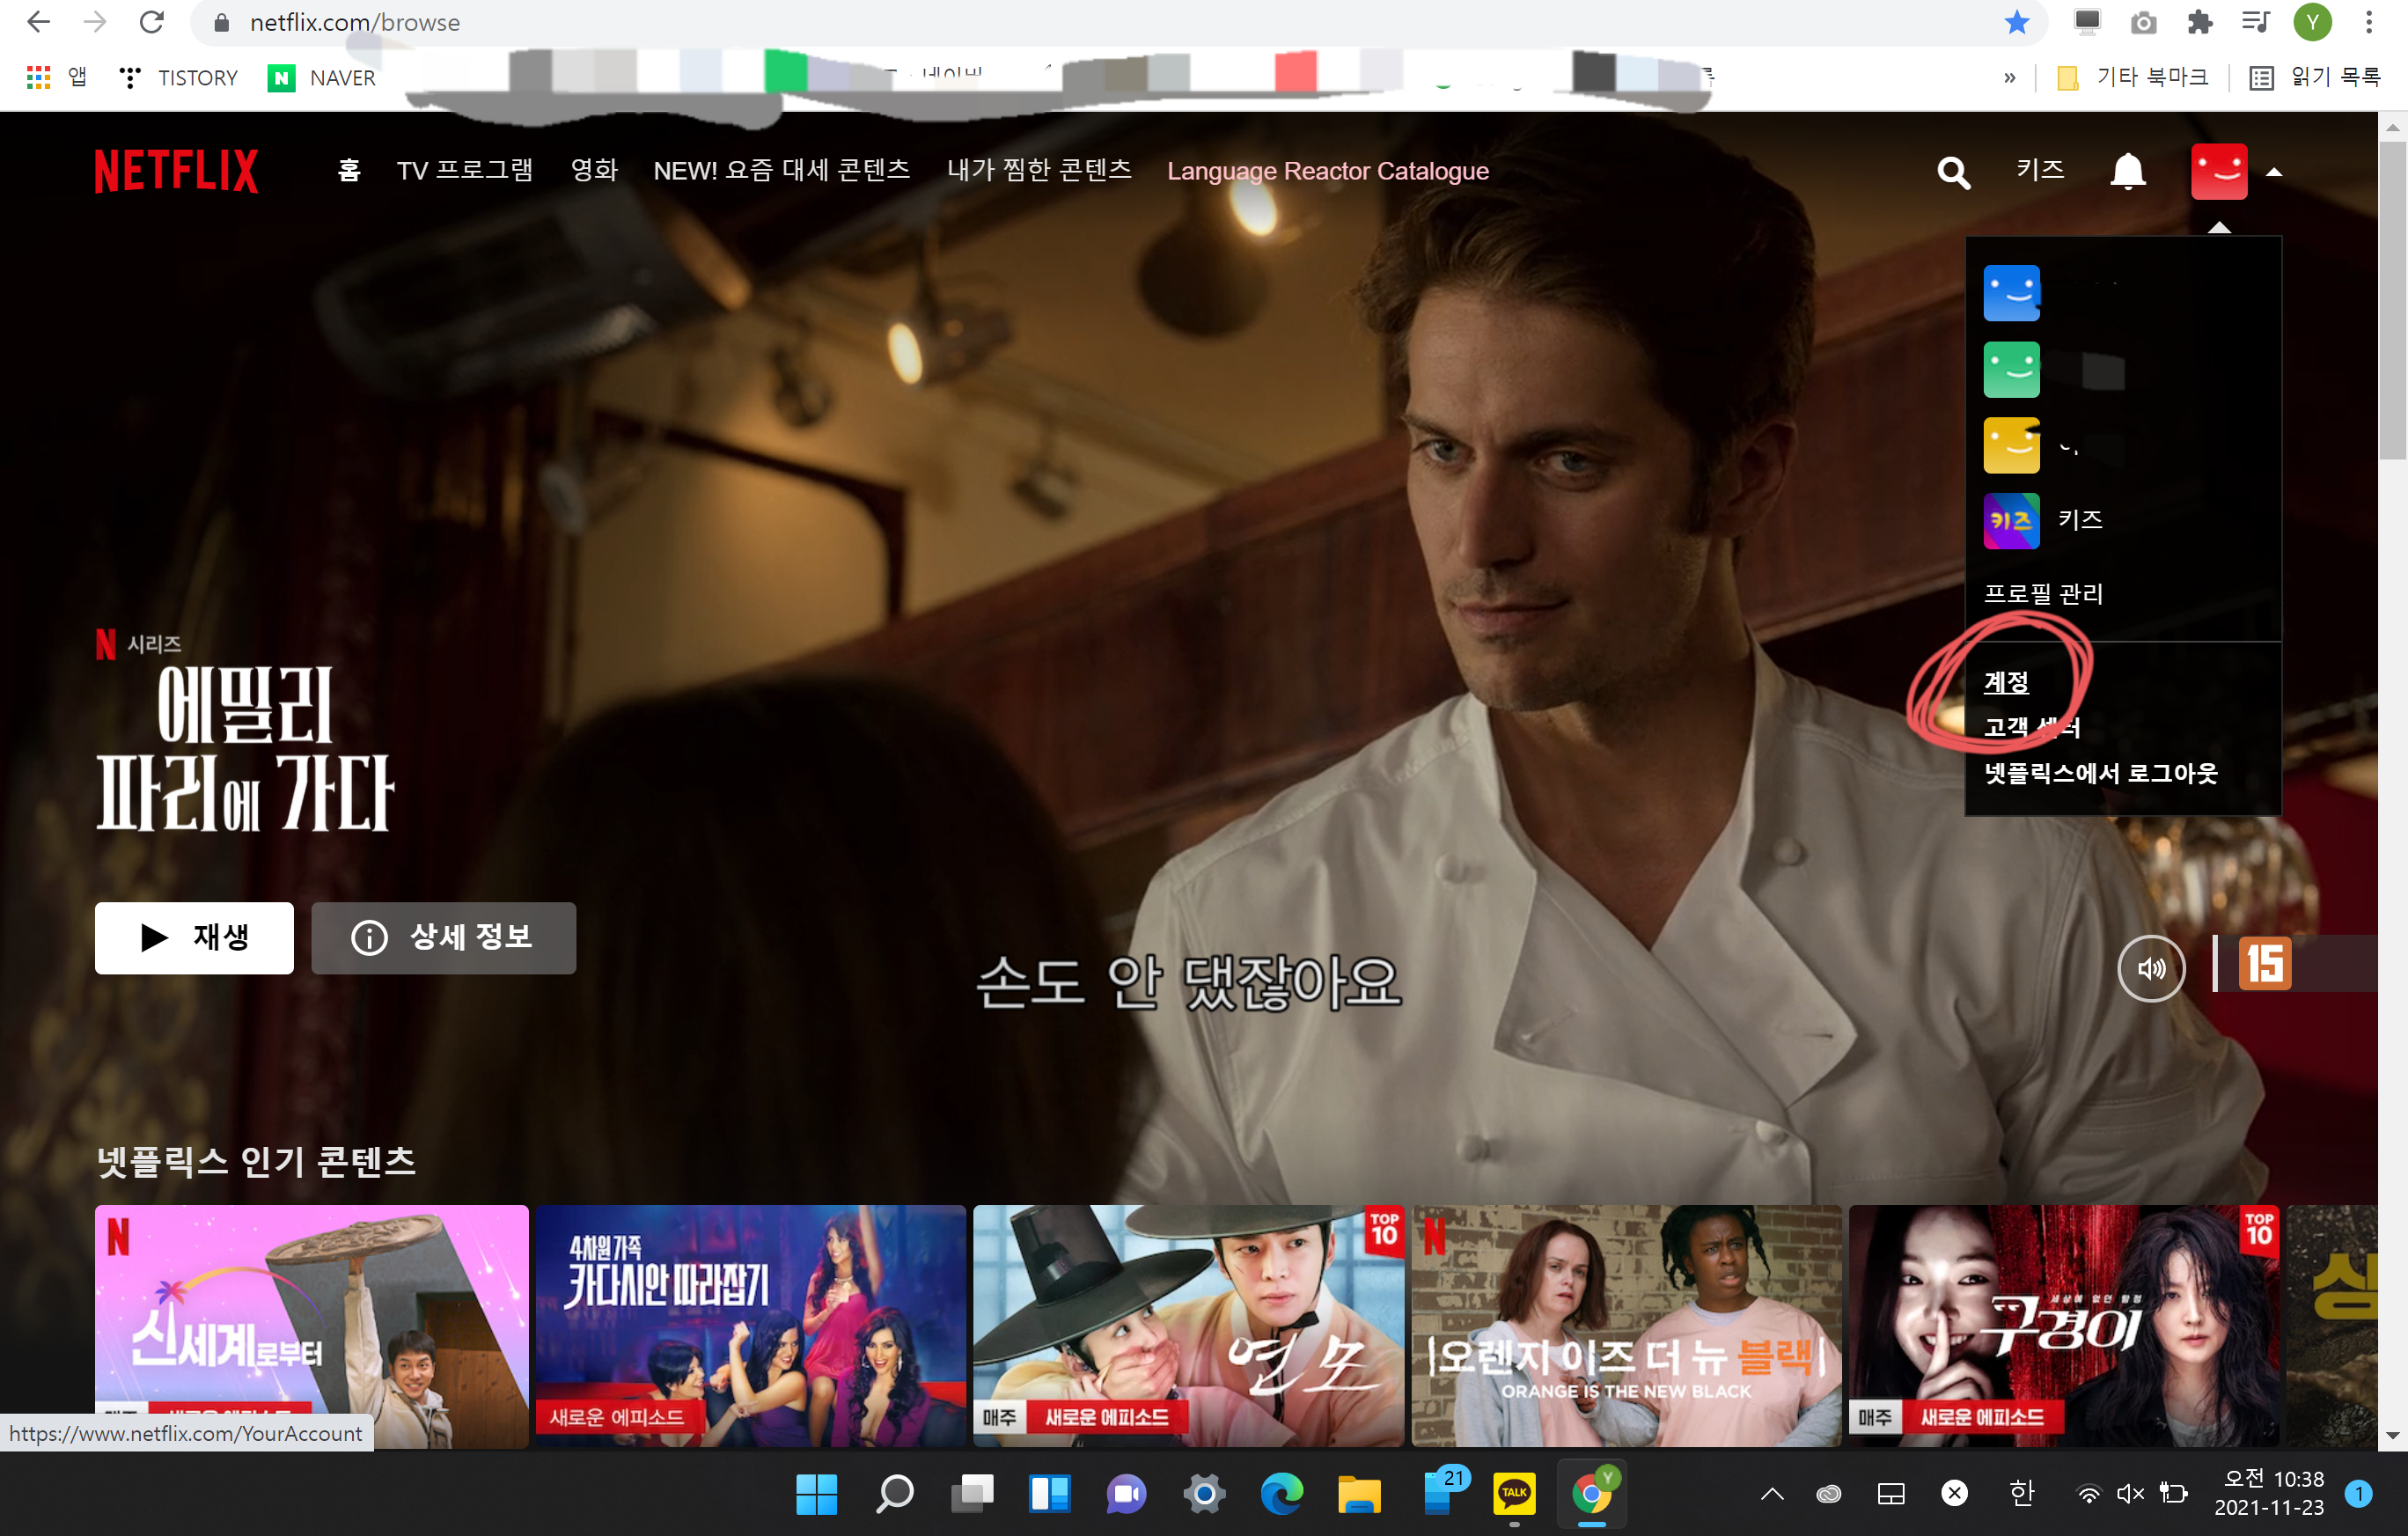Go back with browser back arrow

click(38, 22)
